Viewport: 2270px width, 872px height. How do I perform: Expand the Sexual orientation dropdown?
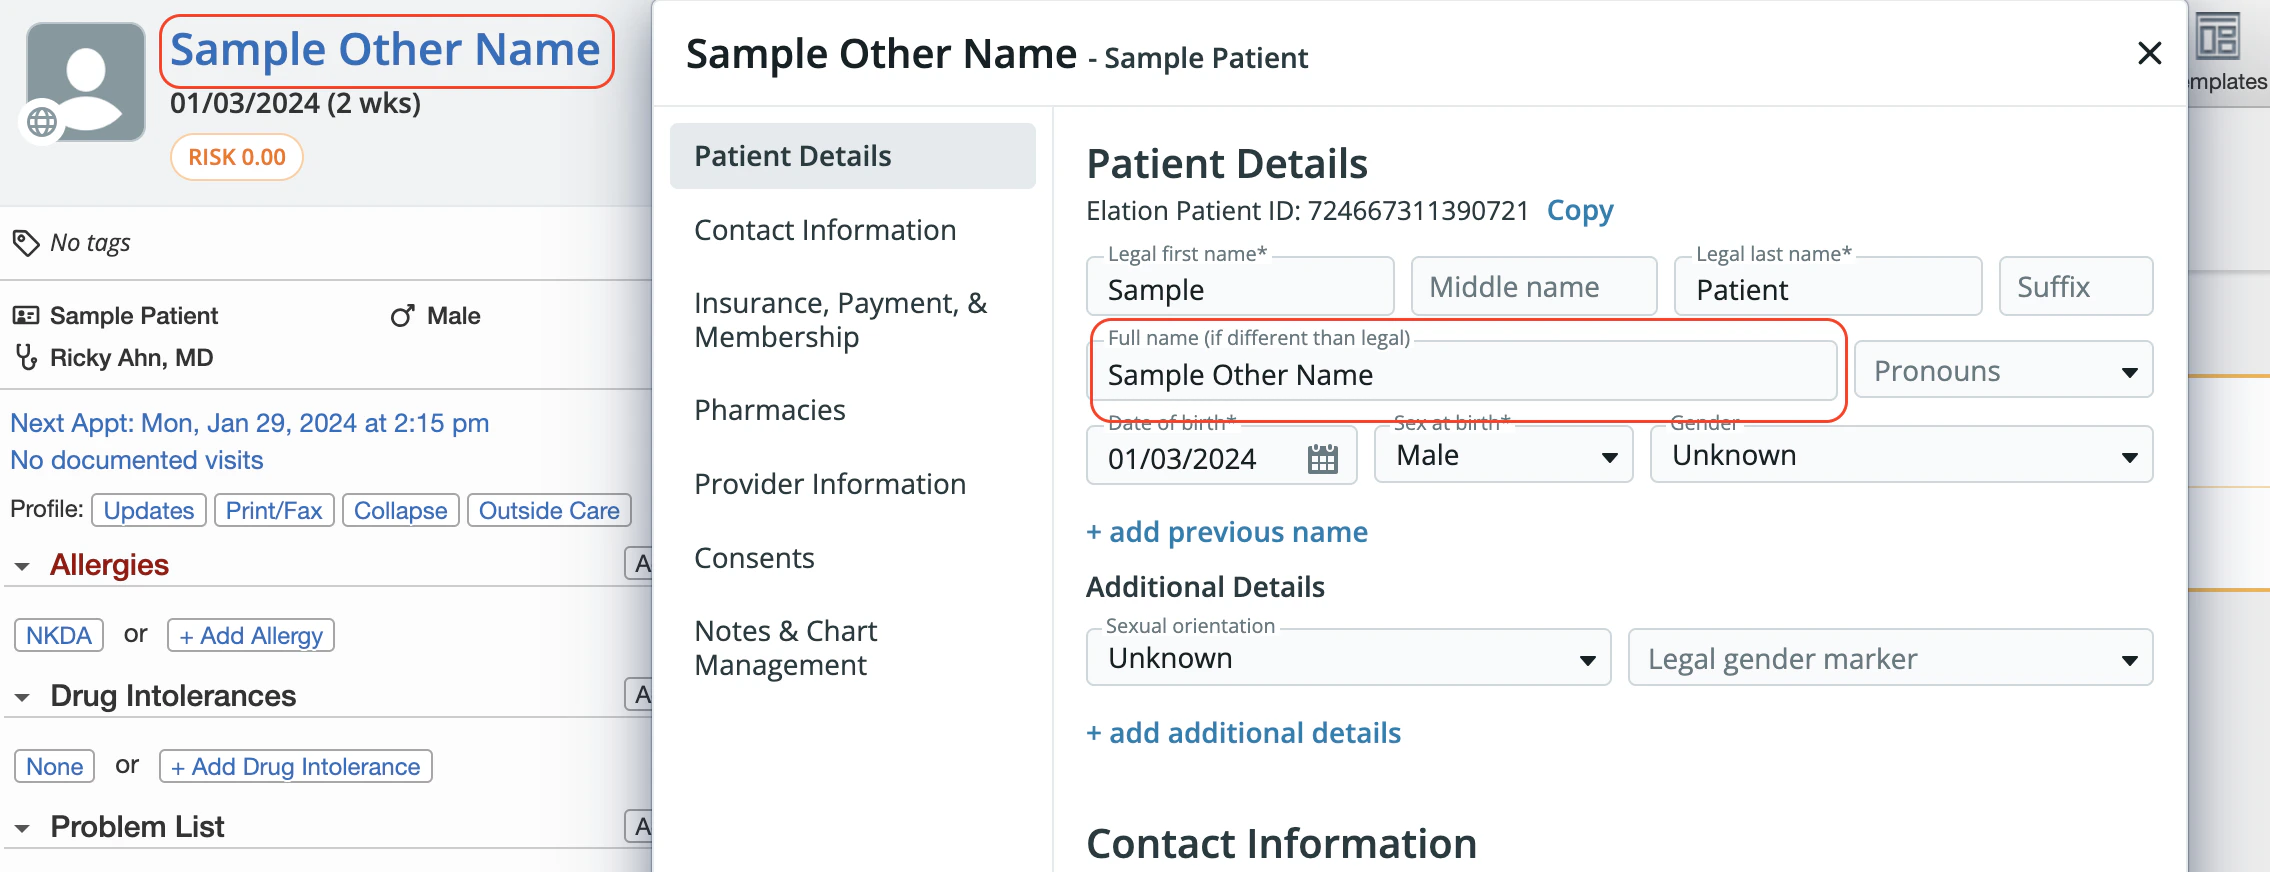(x=1348, y=658)
